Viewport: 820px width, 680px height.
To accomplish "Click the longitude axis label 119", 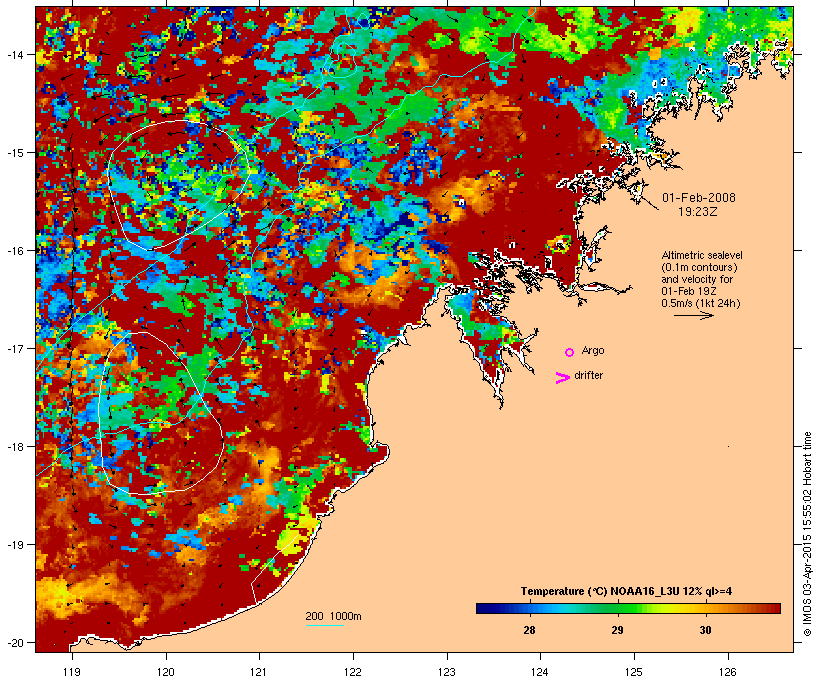I will pos(72,672).
